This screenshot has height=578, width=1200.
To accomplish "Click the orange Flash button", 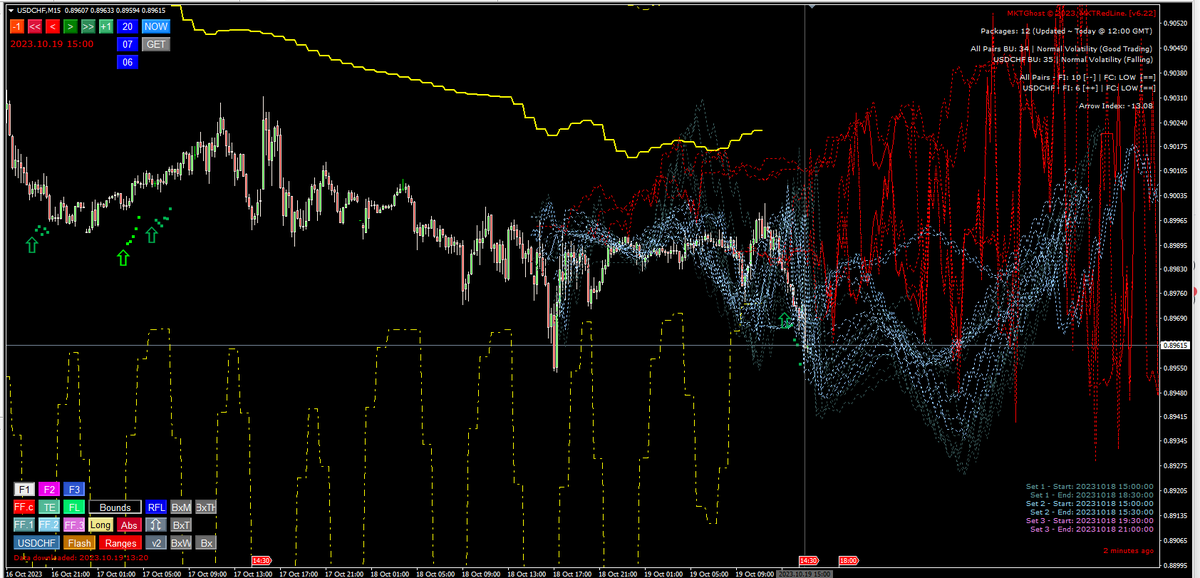I will [79, 543].
